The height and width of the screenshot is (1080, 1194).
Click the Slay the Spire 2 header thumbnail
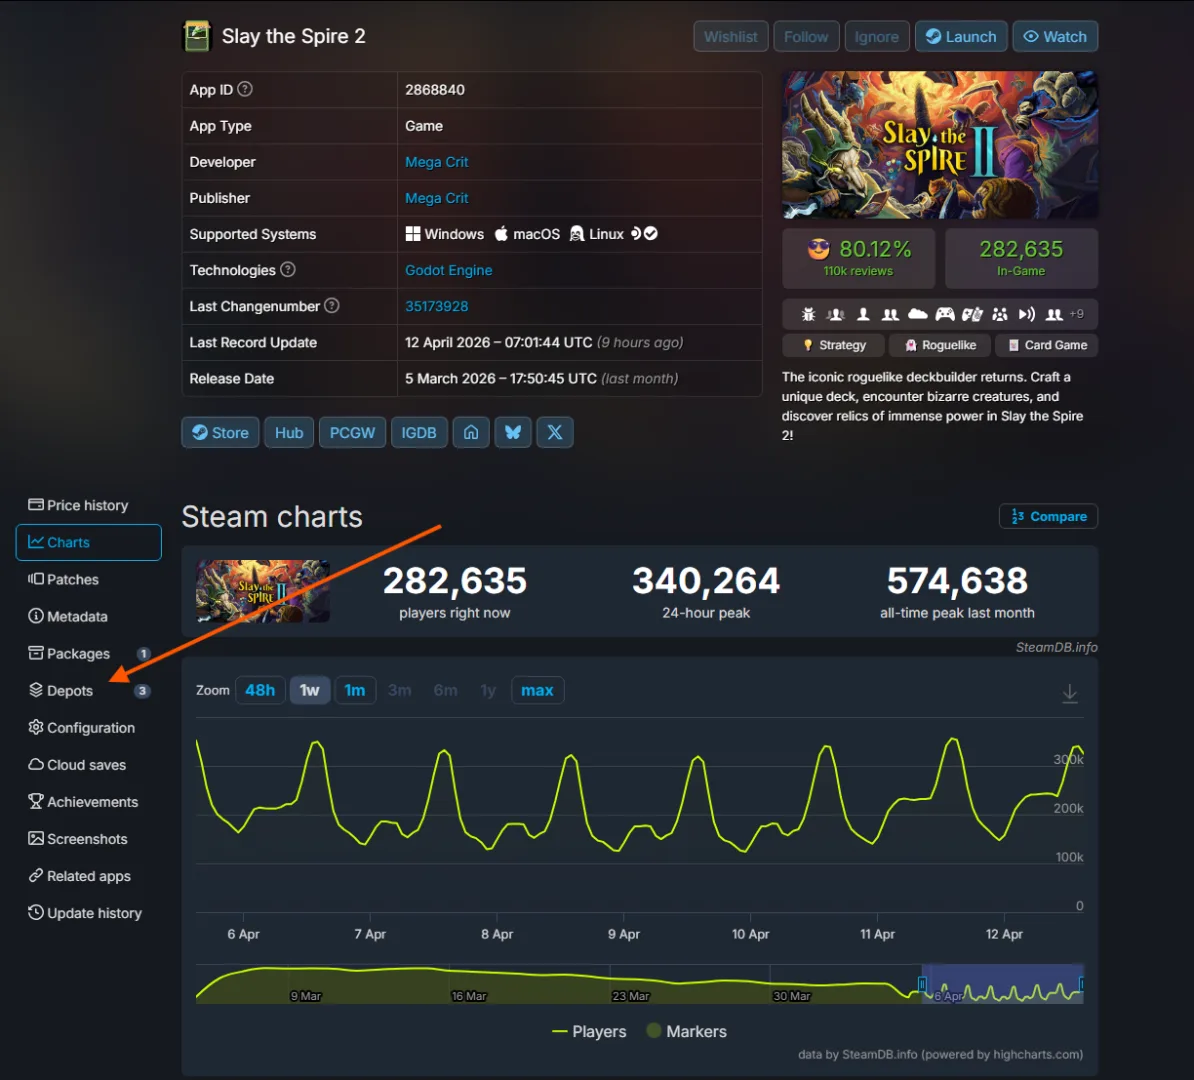[x=197, y=35]
